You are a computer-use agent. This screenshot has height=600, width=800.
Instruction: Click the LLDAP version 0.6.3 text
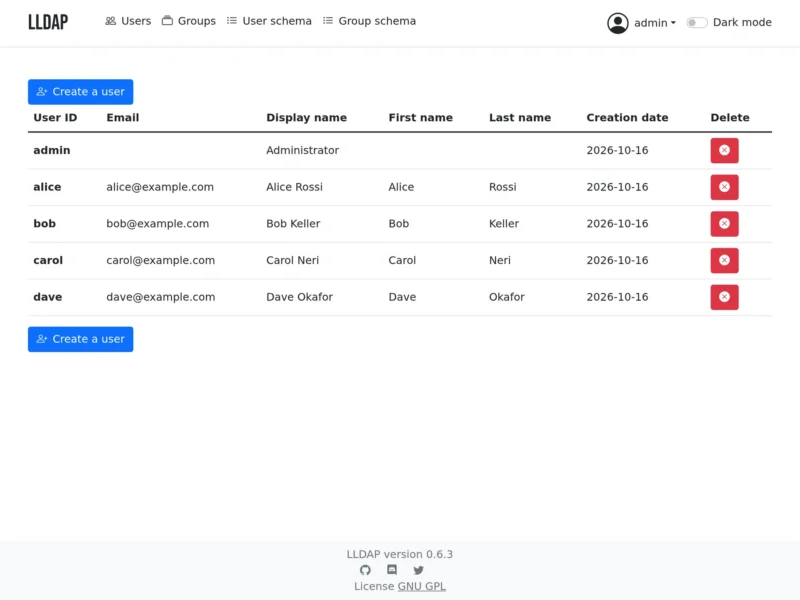[x=399, y=555]
